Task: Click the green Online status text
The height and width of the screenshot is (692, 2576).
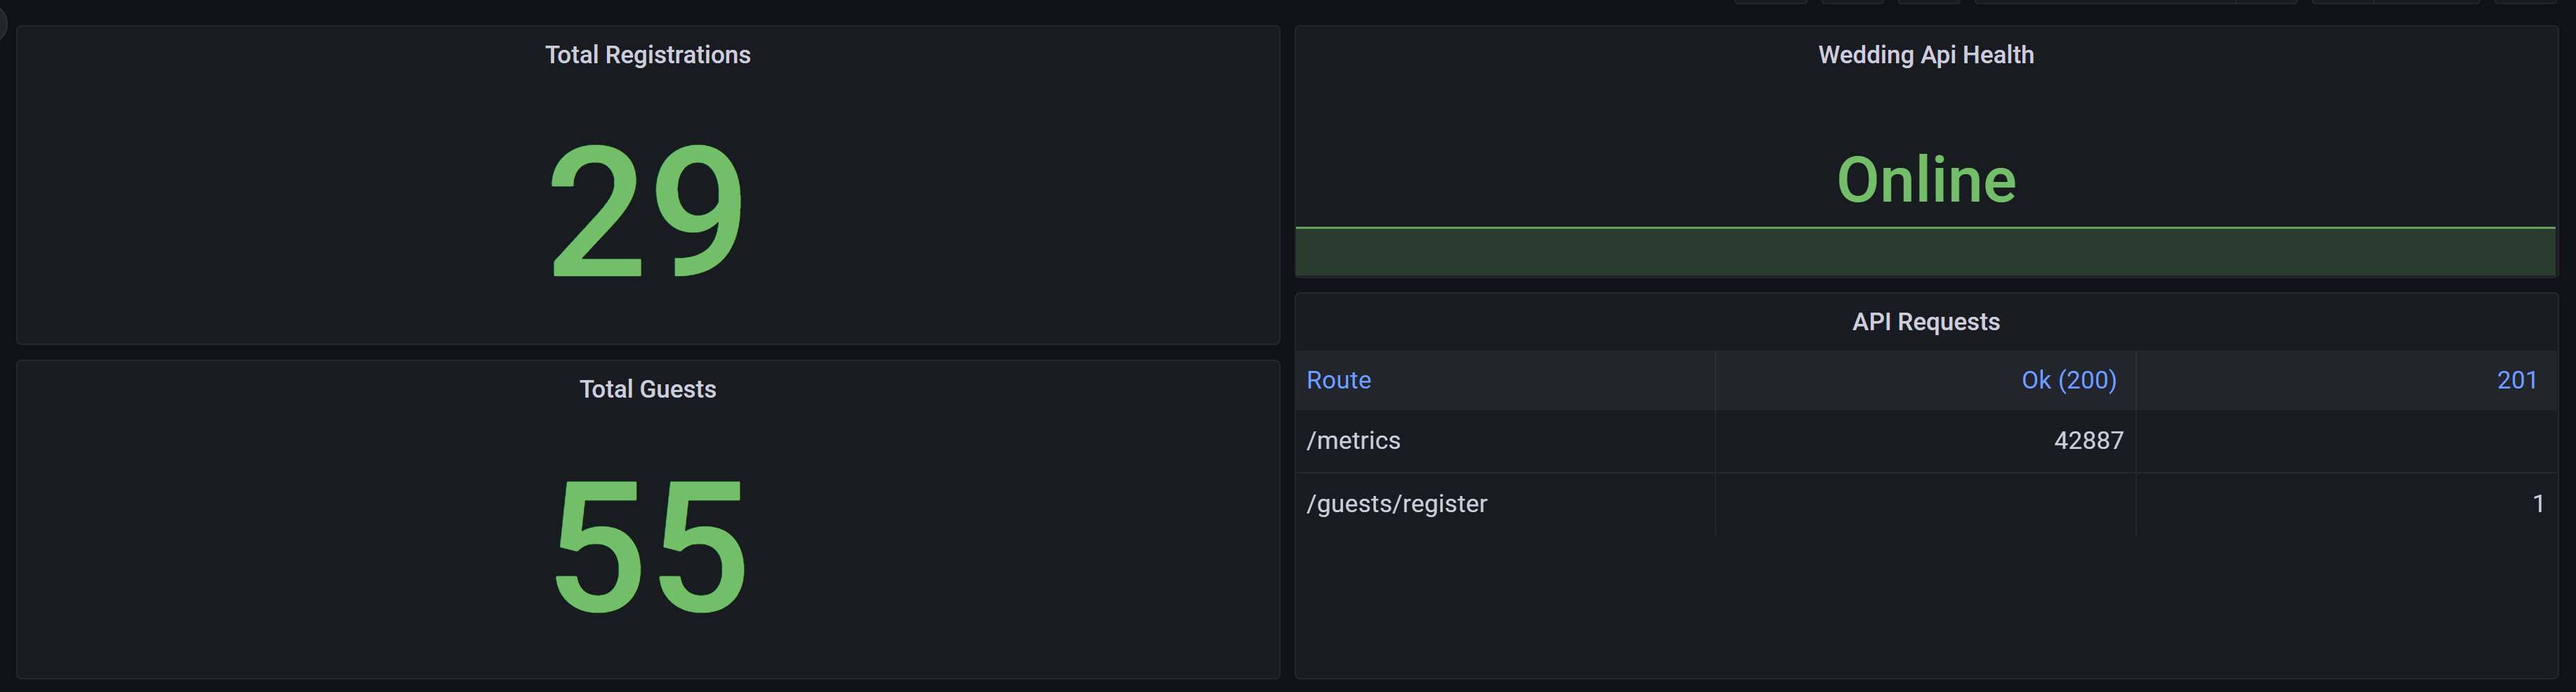Action: tap(1925, 180)
